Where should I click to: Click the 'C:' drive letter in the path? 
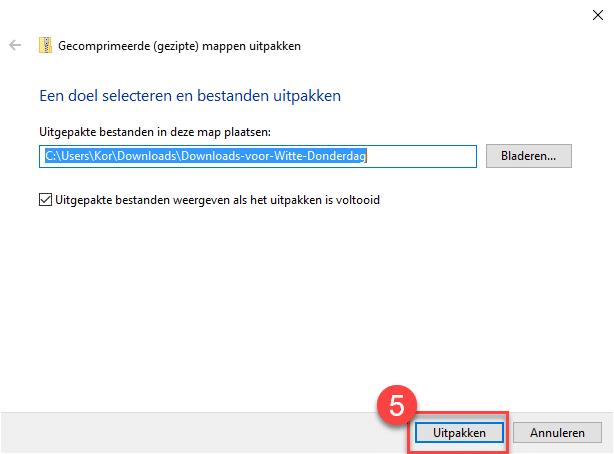50,156
